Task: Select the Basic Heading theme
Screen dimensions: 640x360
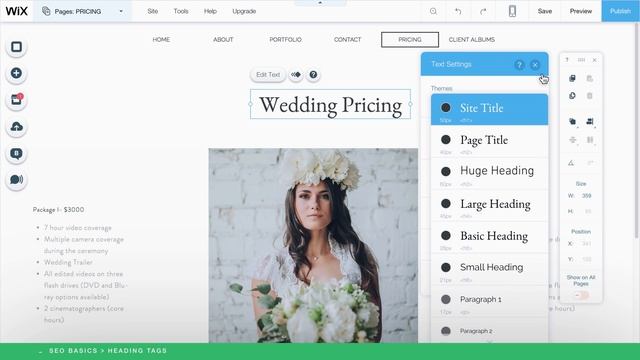Action: pos(489,237)
